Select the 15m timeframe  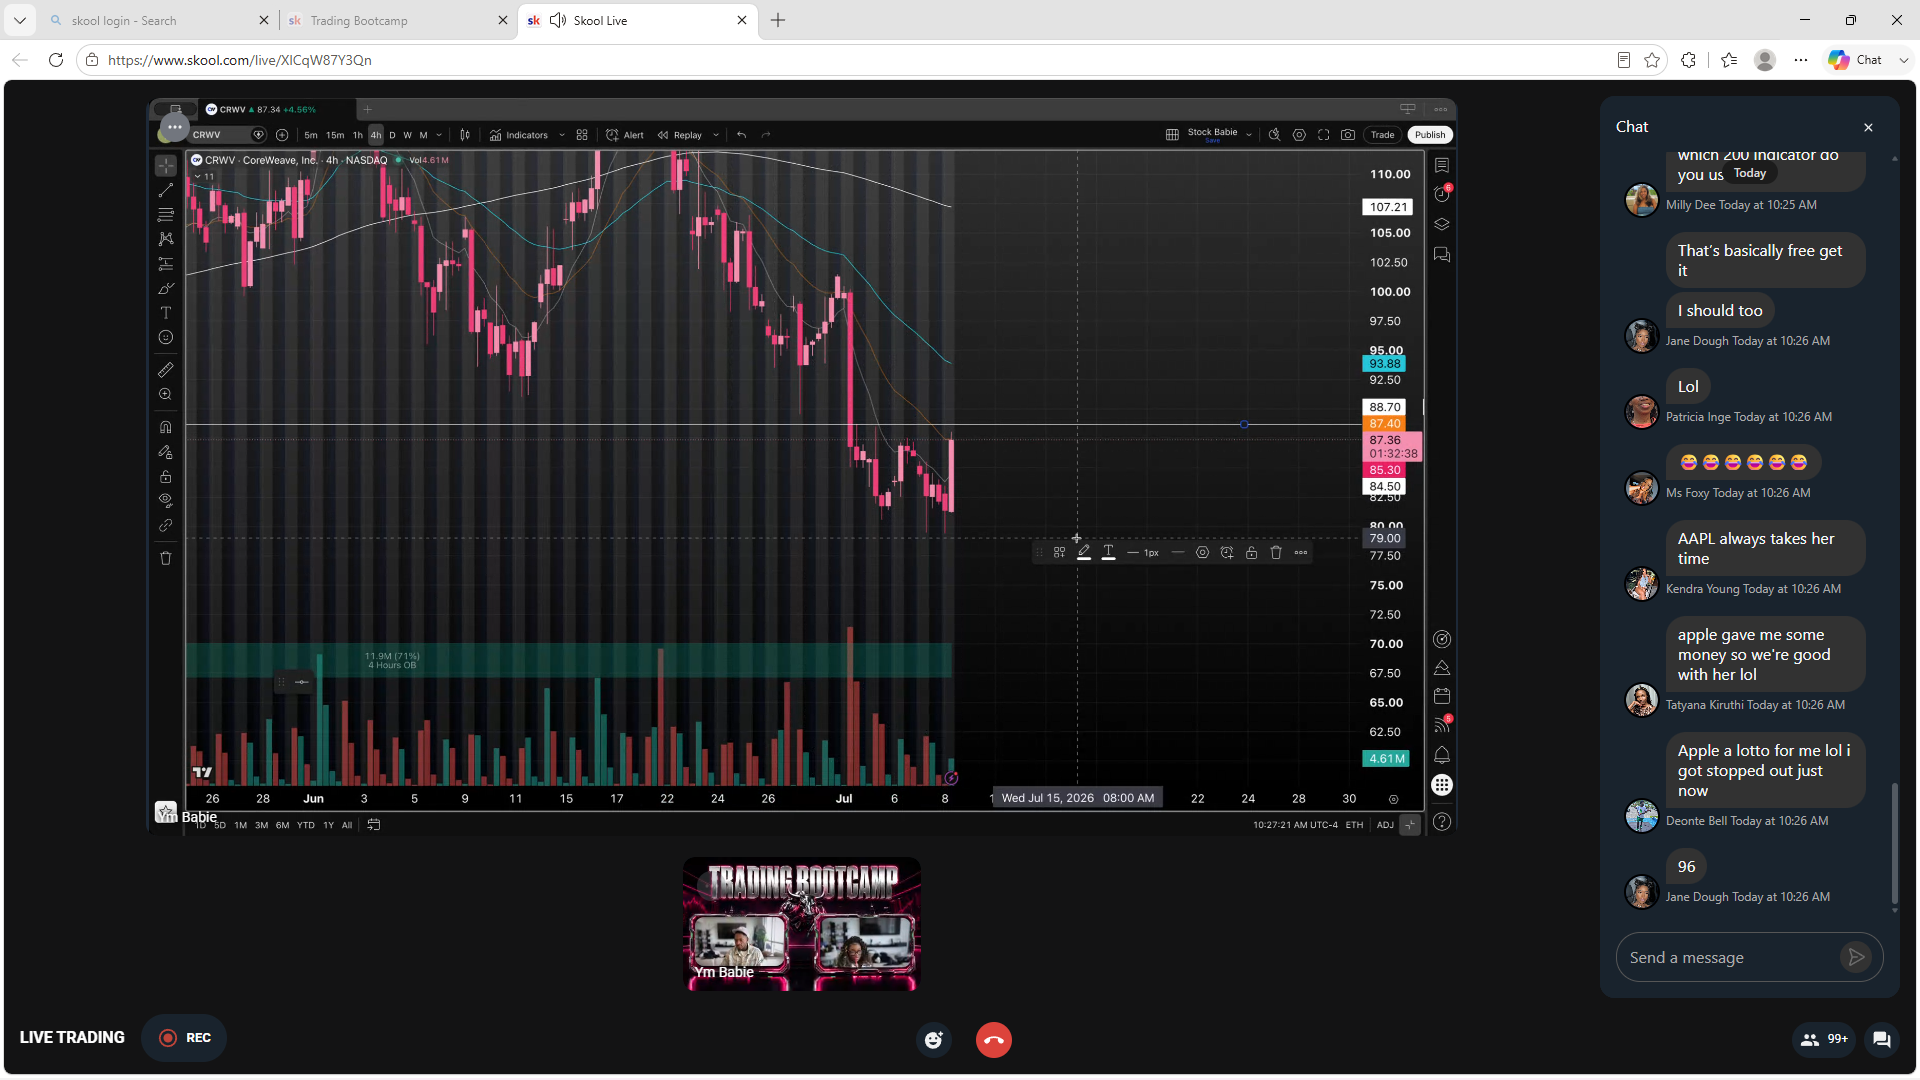[x=335, y=135]
